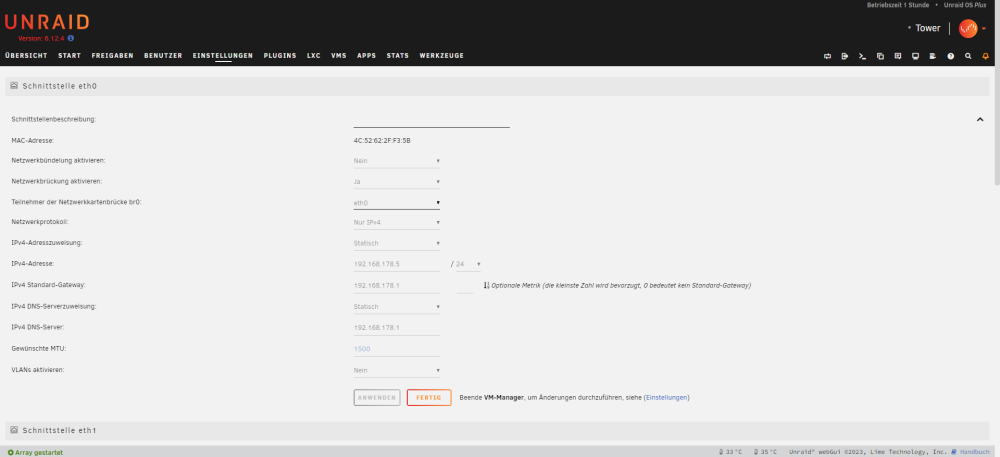Click the logout icon in header
Image resolution: width=1000 pixels, height=457 pixels.
click(x=845, y=56)
